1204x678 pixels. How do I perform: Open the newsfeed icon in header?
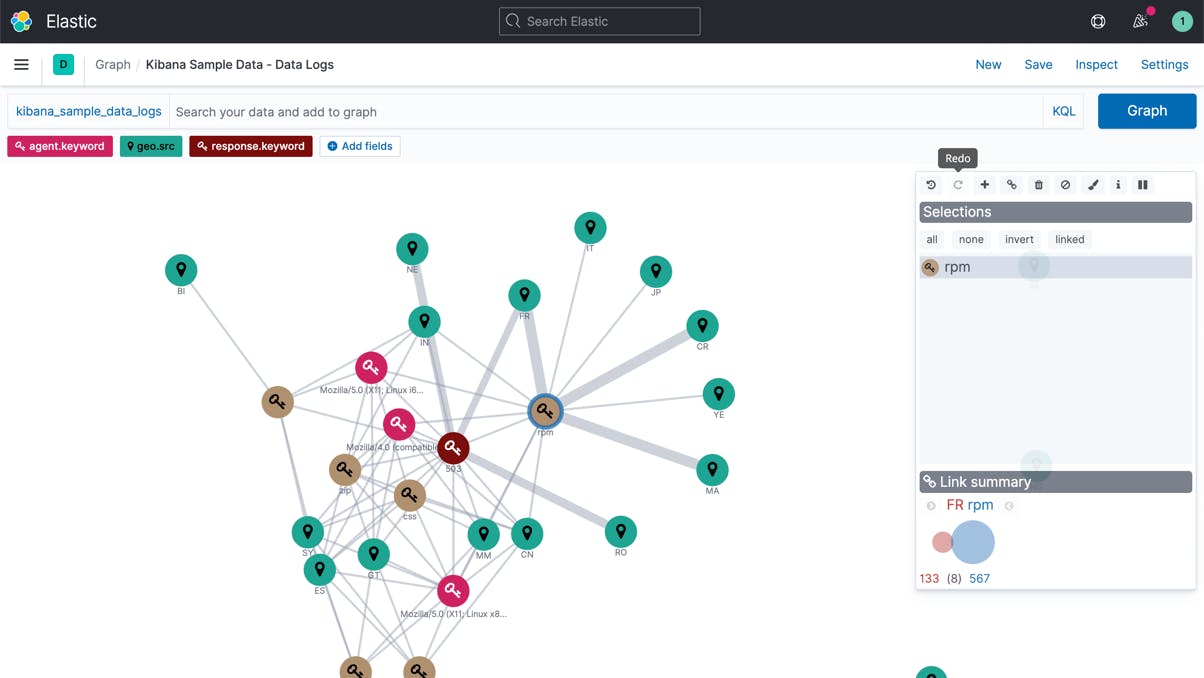(x=1140, y=21)
